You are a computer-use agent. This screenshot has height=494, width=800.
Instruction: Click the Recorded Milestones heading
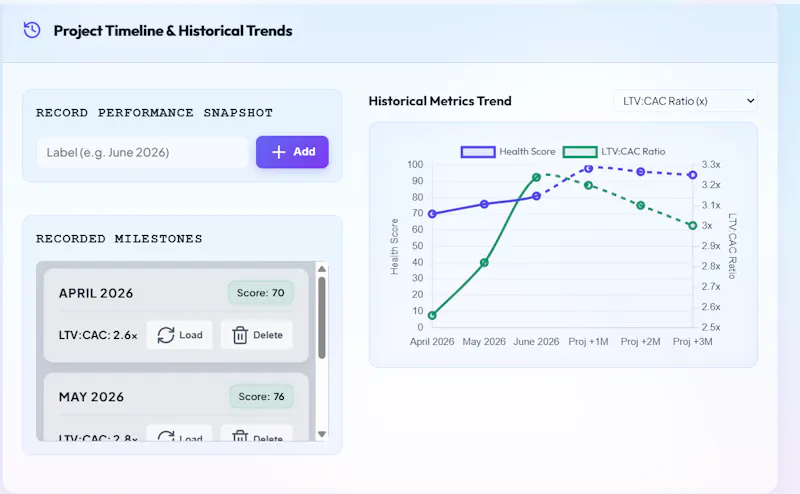coord(119,239)
